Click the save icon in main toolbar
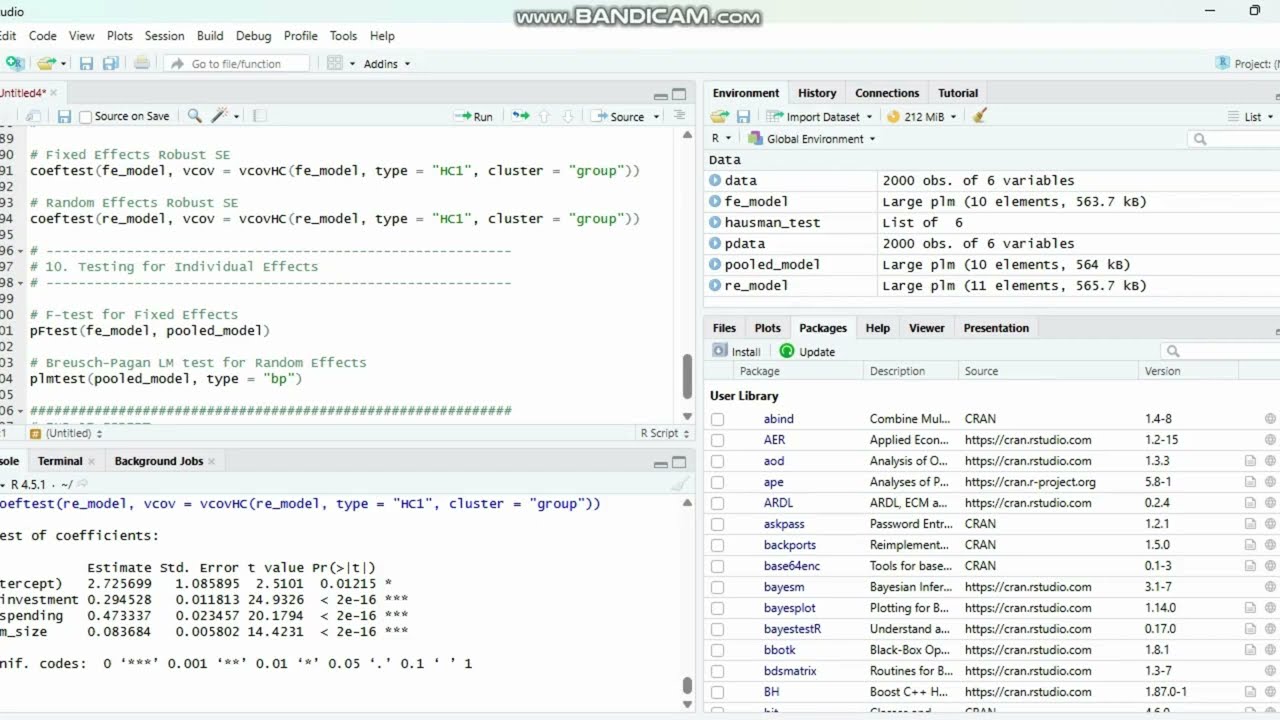This screenshot has width=1280, height=720. pos(86,63)
